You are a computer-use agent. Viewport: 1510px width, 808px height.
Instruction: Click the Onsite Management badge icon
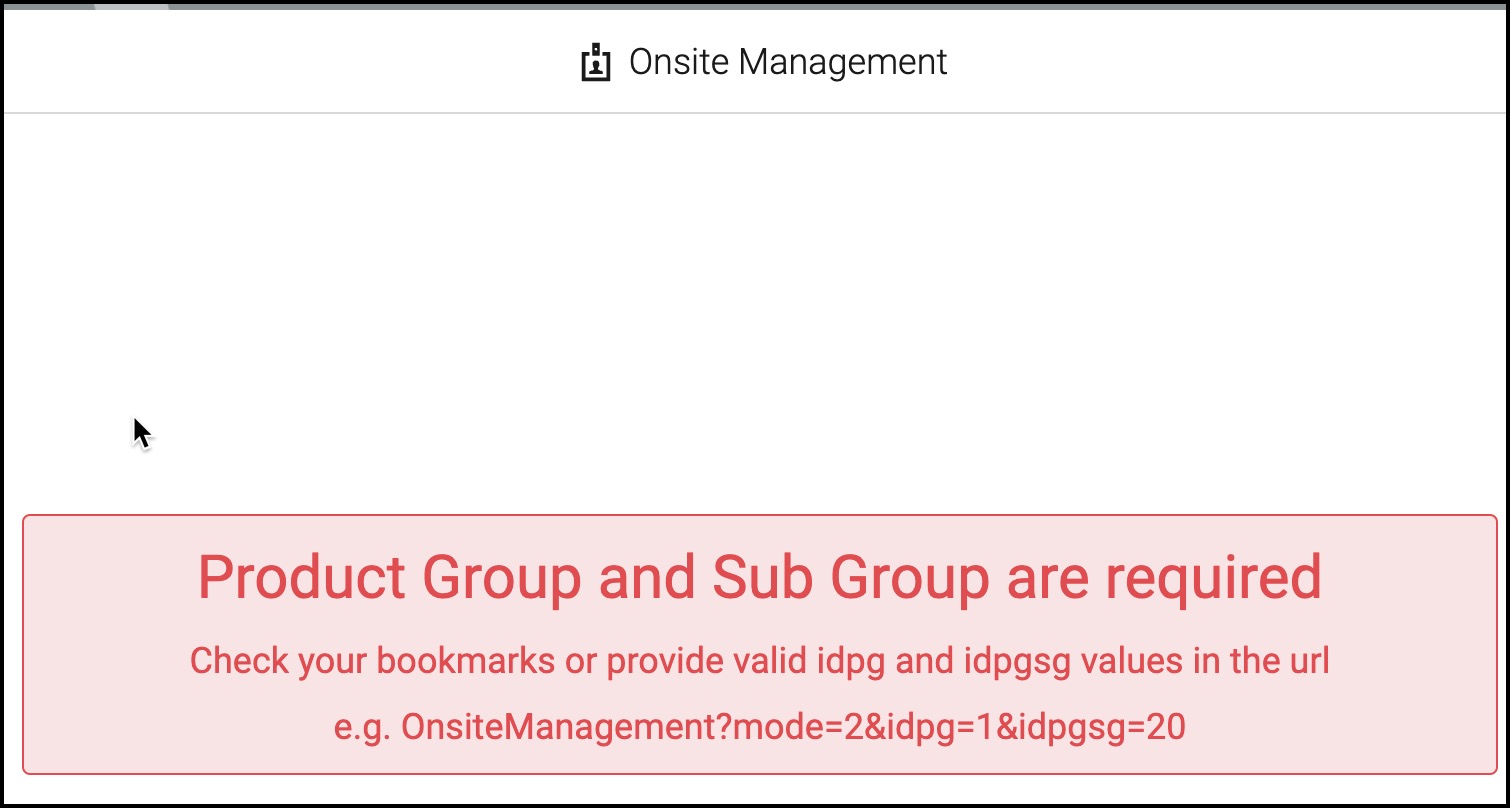click(596, 62)
